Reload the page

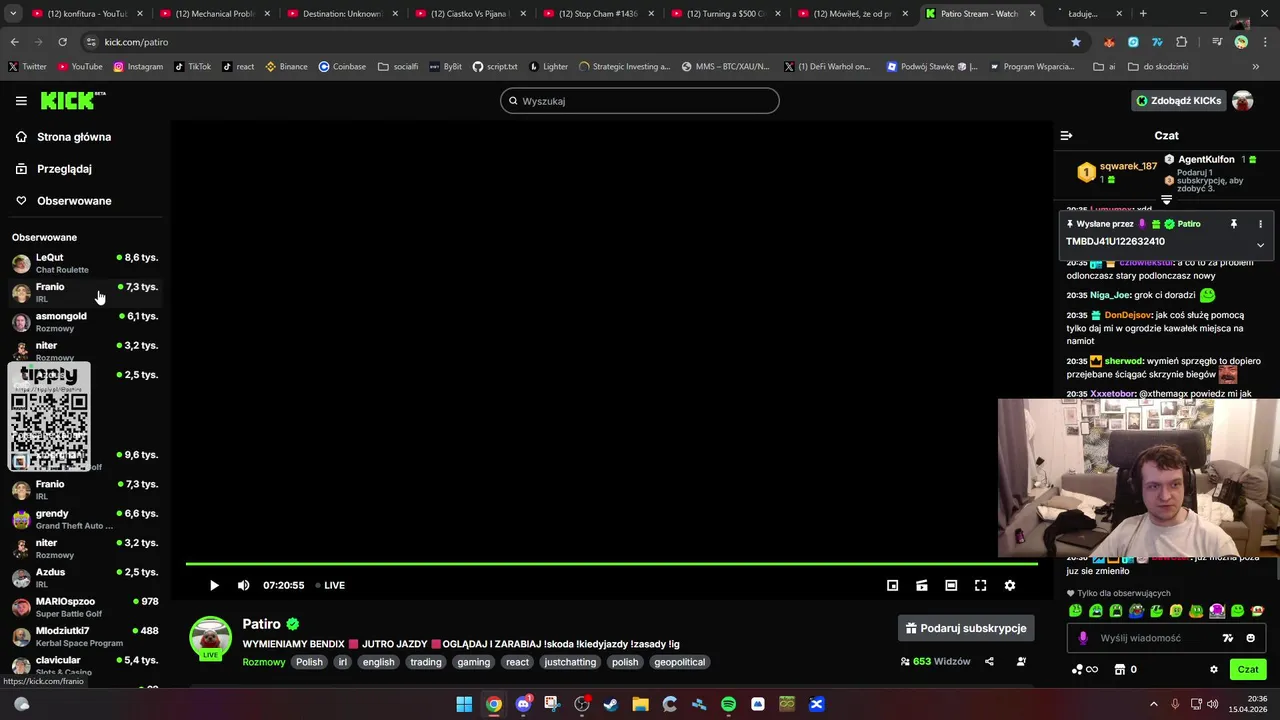click(62, 42)
